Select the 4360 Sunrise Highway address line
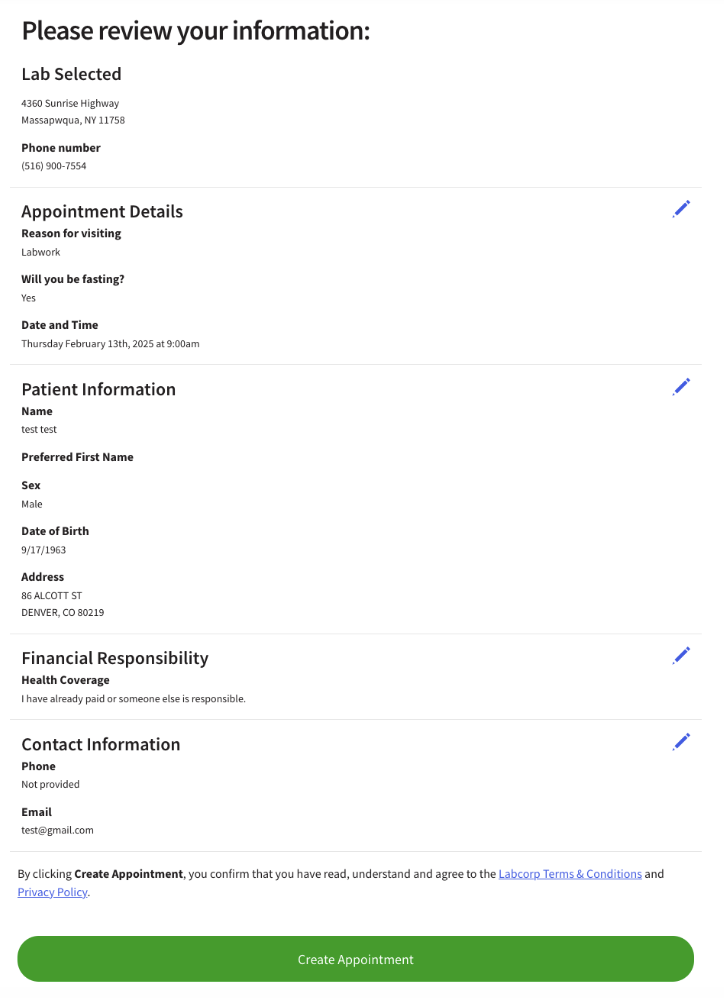Screen dimensions: 724x998 coord(70,103)
